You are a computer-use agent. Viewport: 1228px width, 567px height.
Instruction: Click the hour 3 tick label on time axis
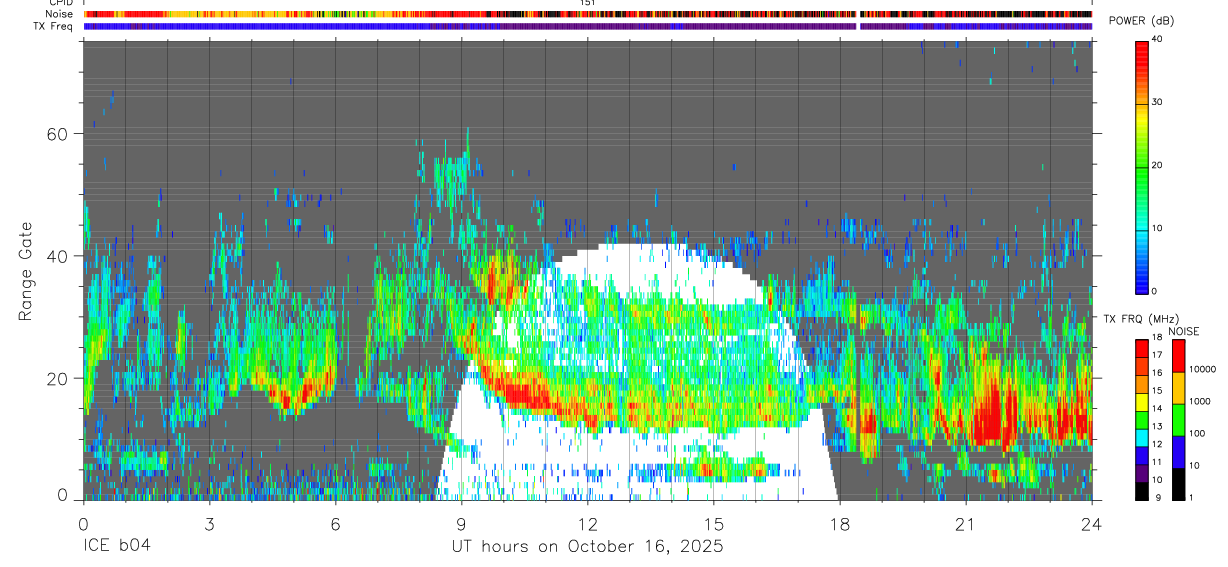209,523
